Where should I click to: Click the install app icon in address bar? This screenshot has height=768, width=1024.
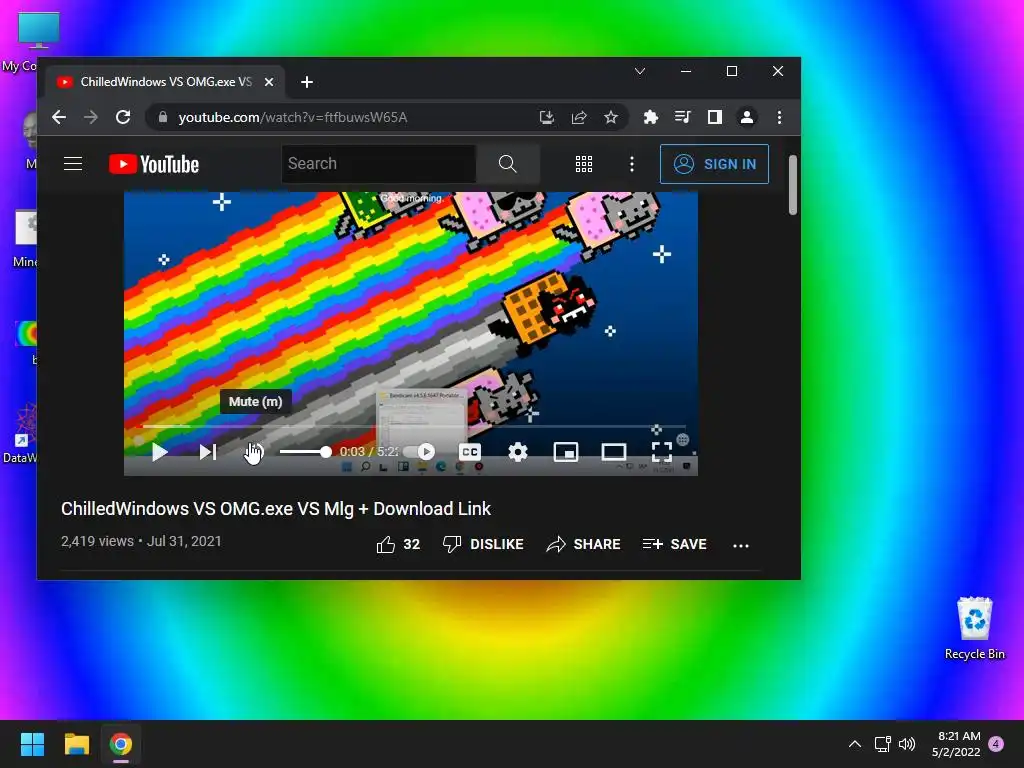click(547, 117)
